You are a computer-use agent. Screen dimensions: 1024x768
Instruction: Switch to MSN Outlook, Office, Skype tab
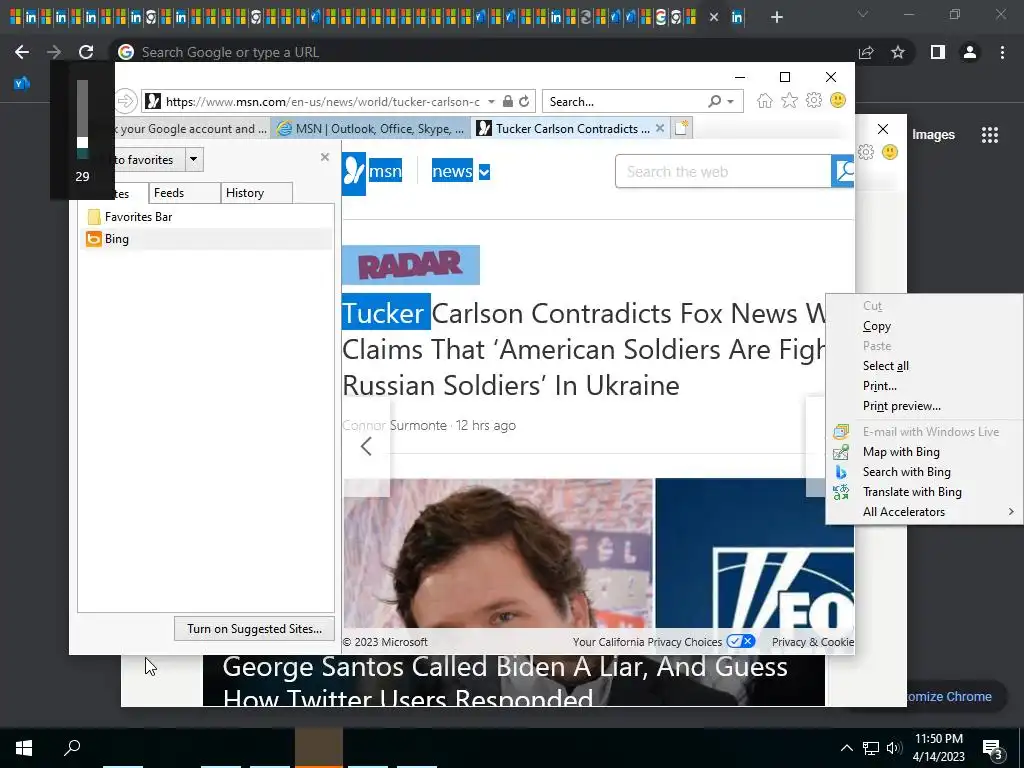point(370,129)
